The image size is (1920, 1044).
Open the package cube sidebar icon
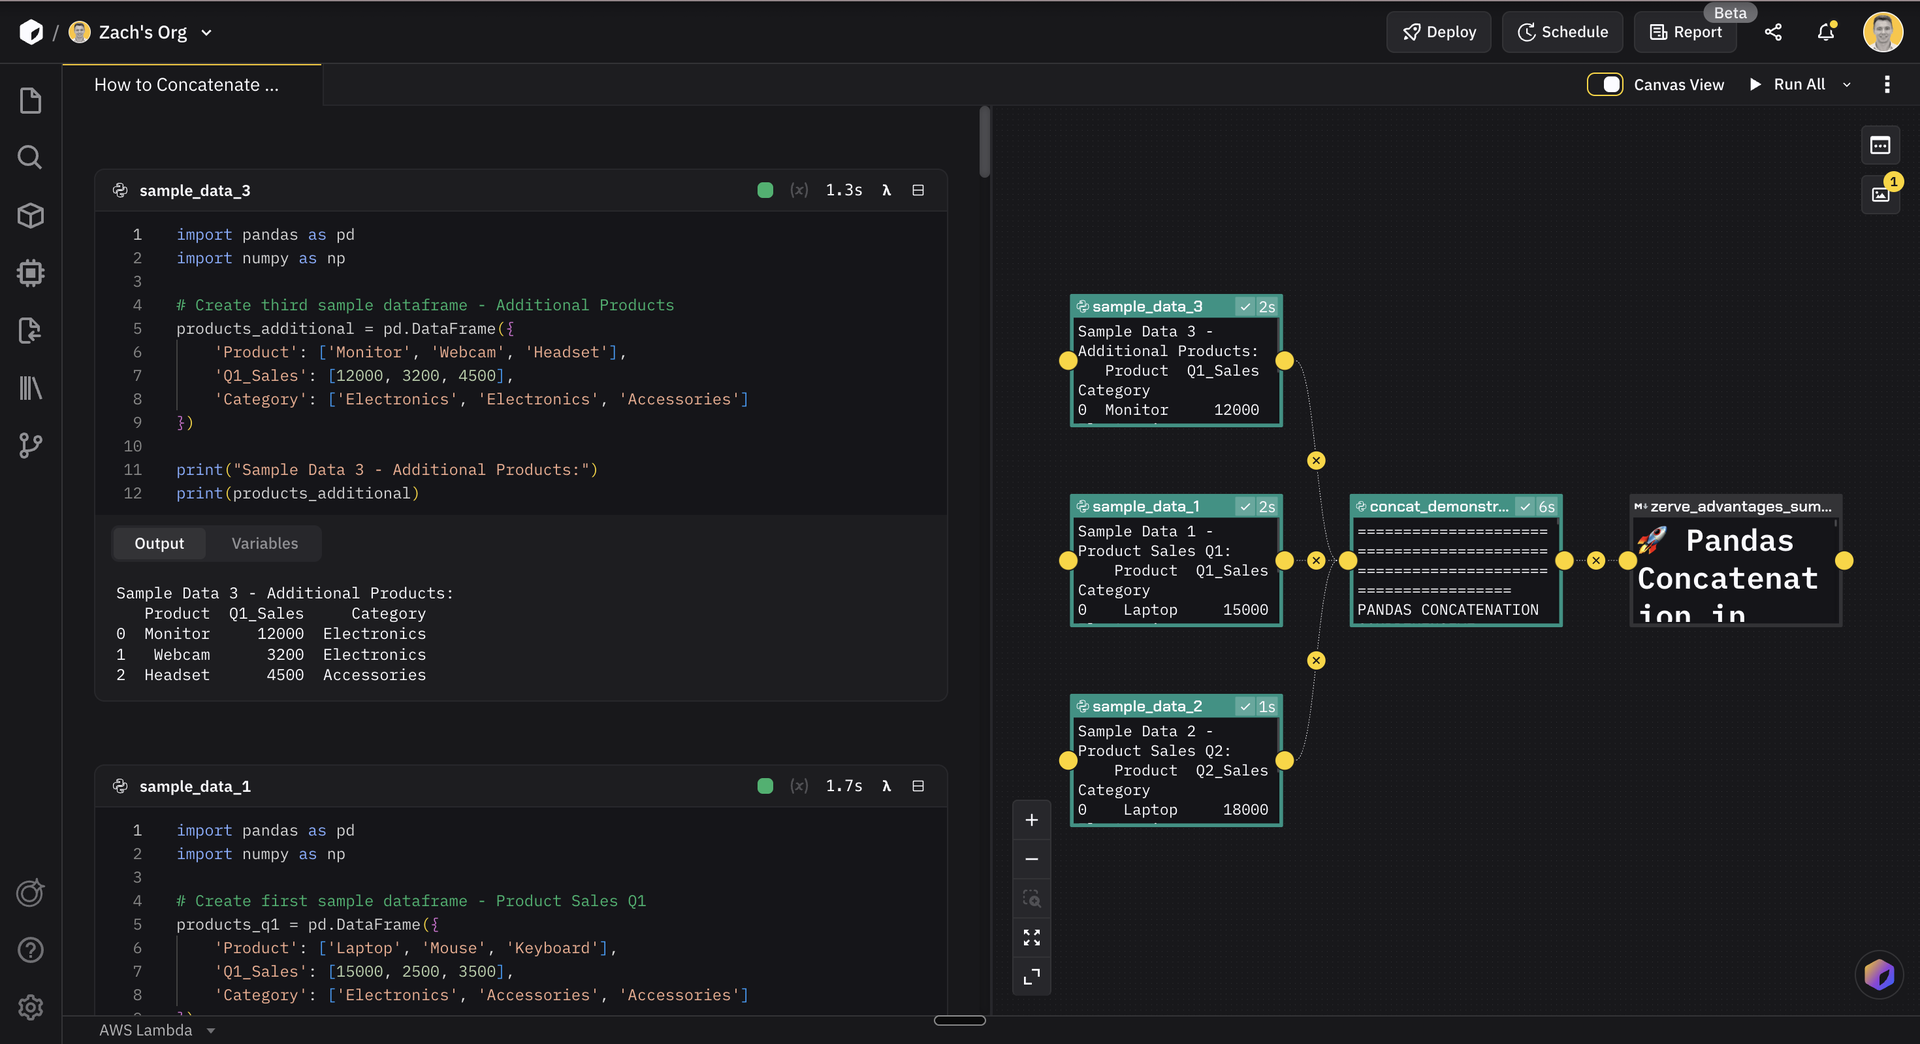tap(31, 215)
